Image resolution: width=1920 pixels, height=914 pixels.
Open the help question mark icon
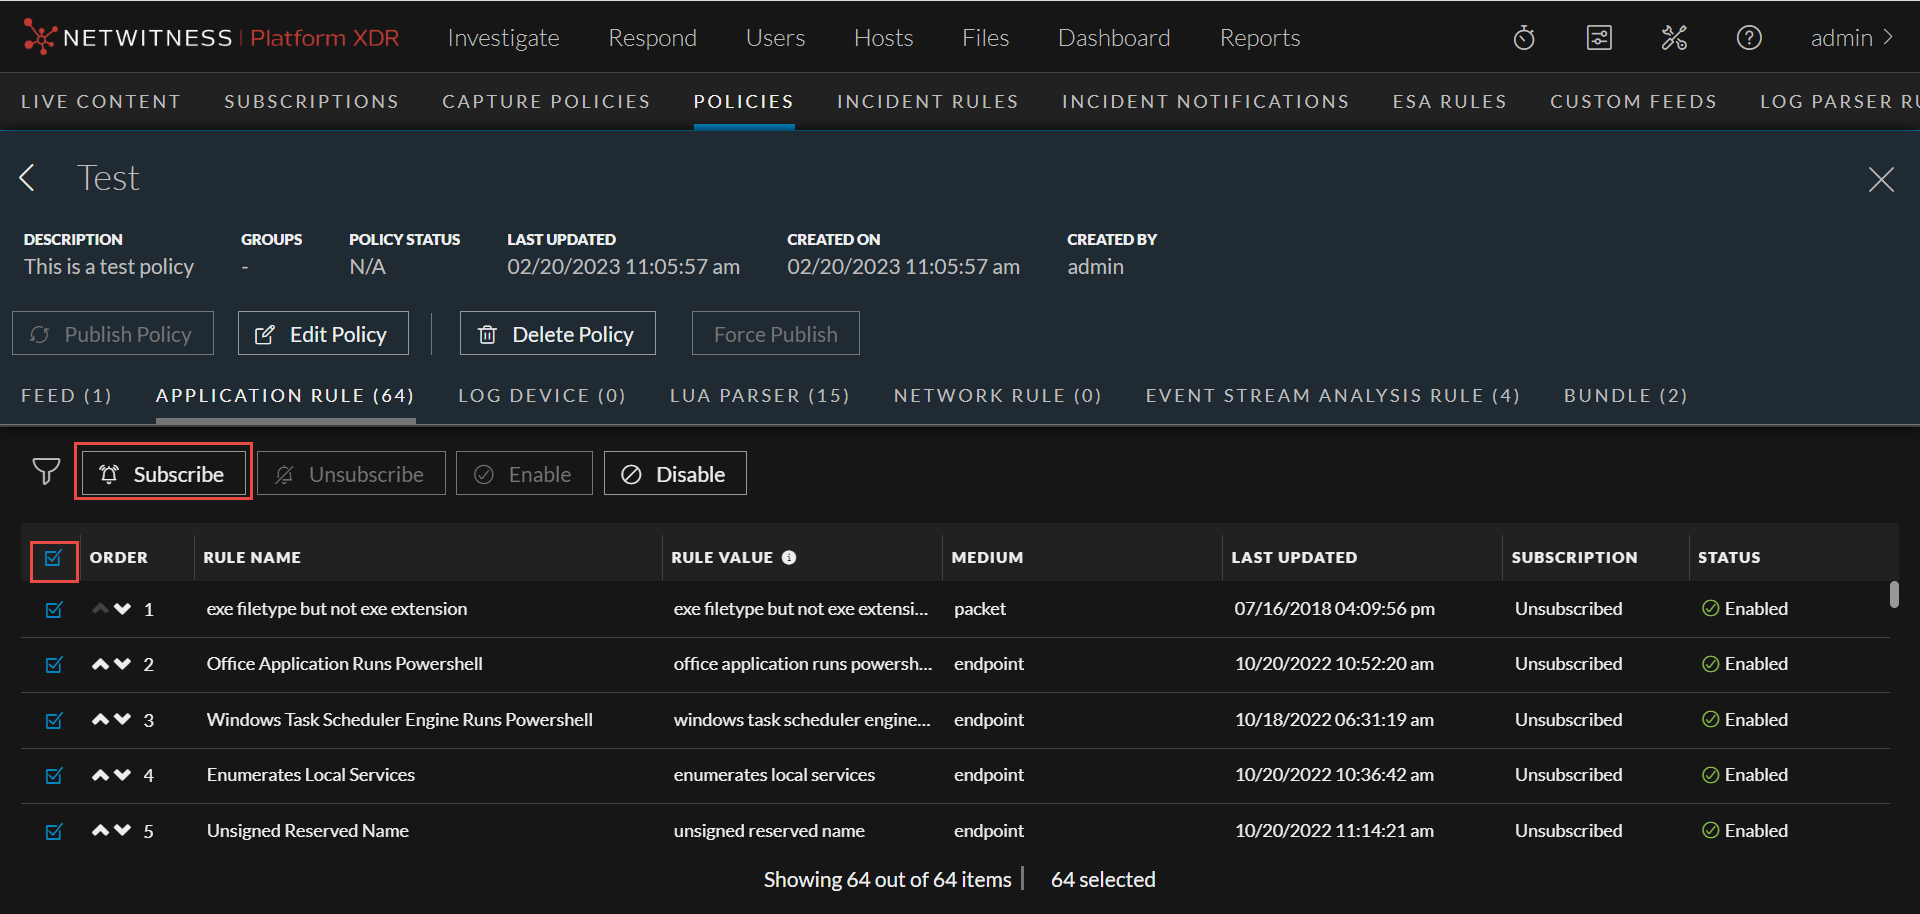pyautogui.click(x=1749, y=38)
